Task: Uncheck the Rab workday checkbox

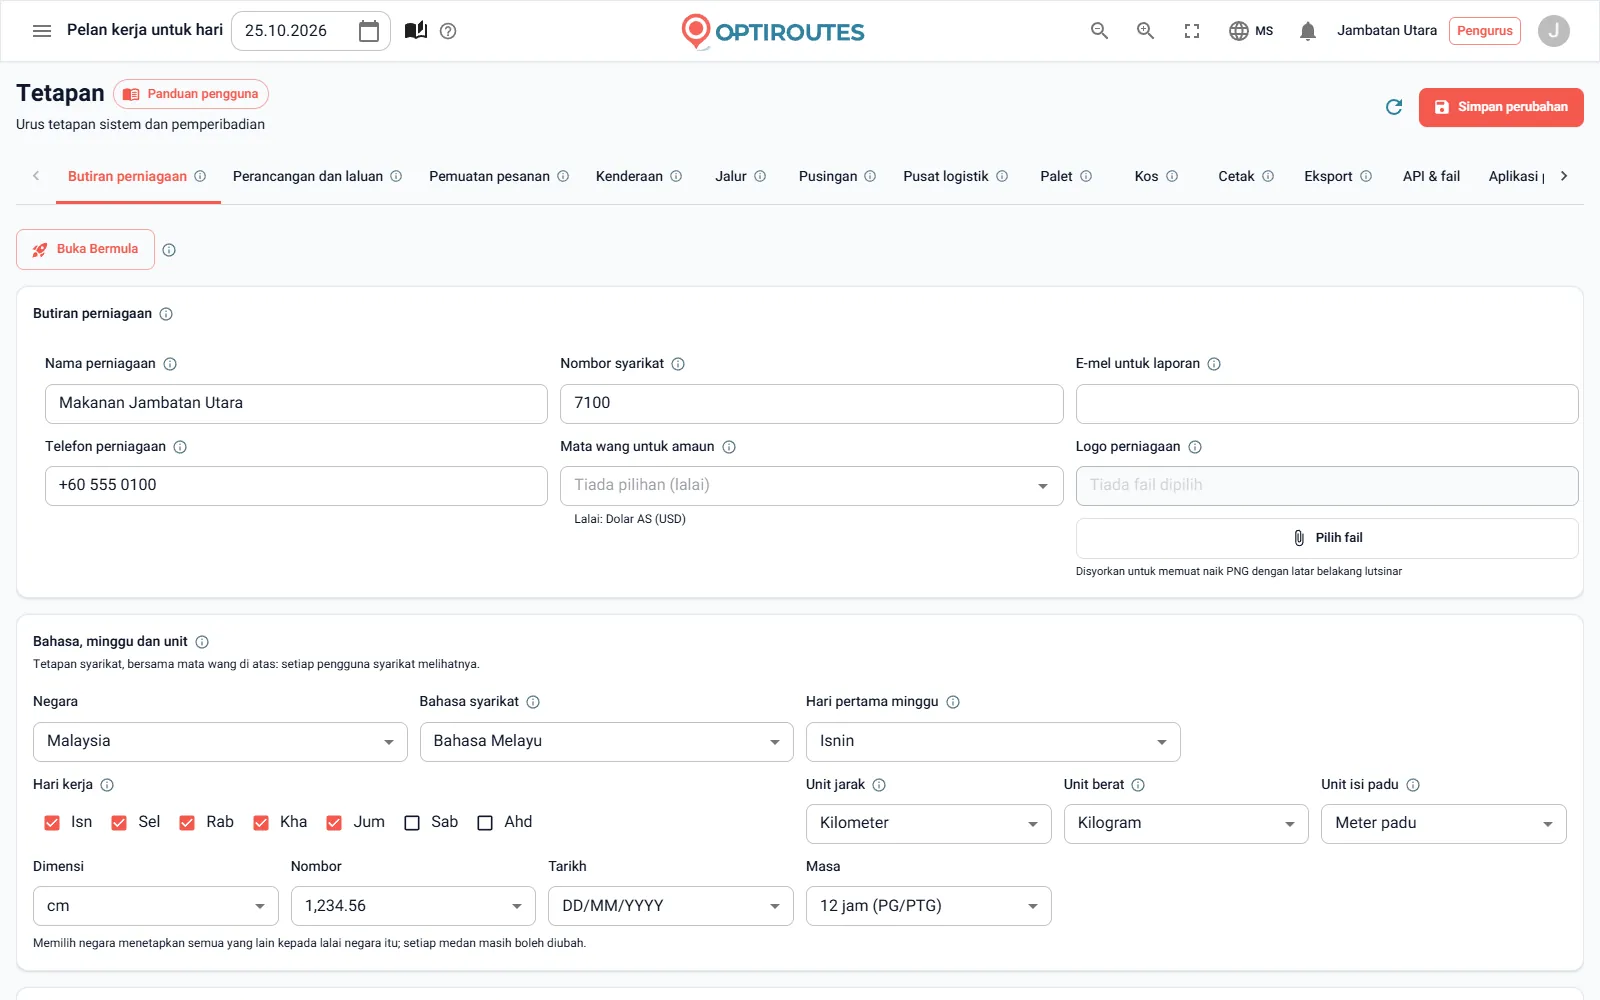Action: pos(187,823)
